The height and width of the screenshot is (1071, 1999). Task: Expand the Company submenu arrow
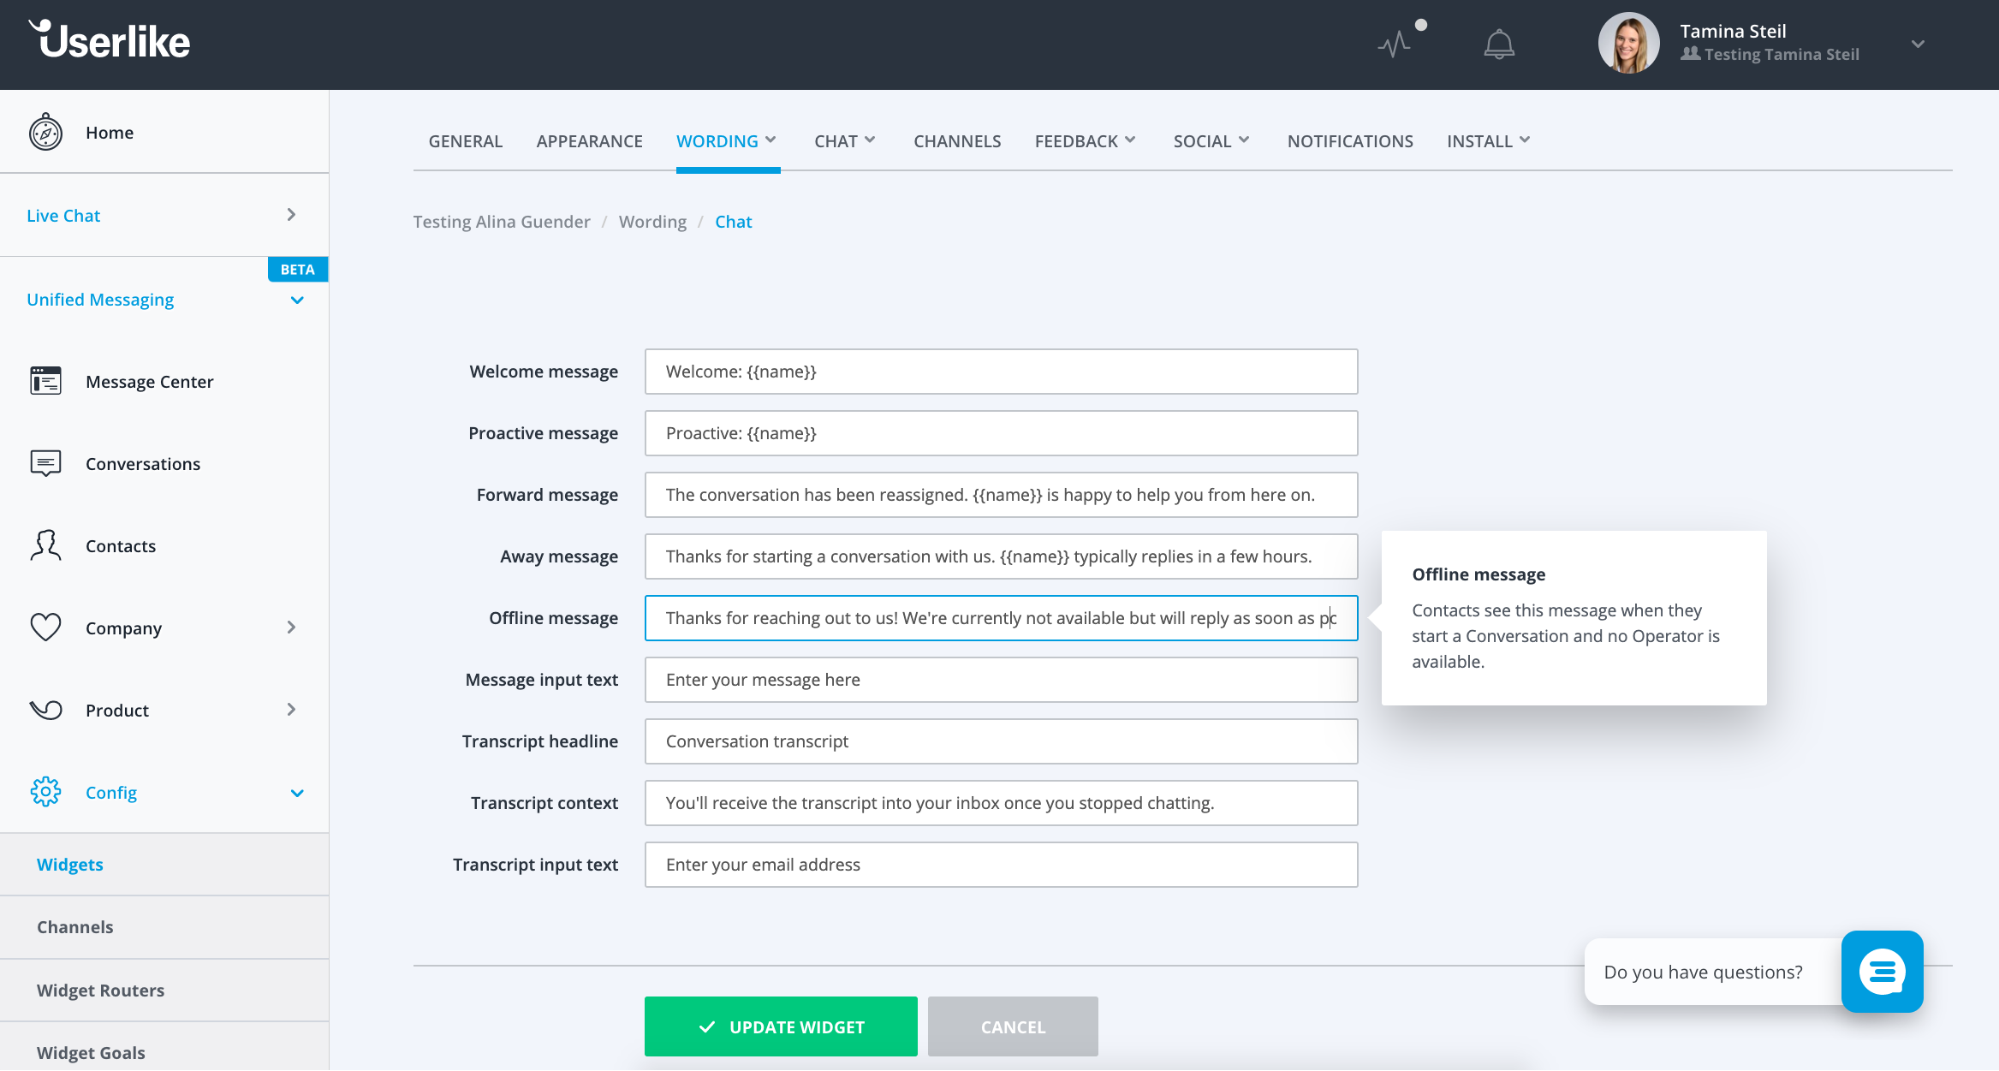pos(291,627)
